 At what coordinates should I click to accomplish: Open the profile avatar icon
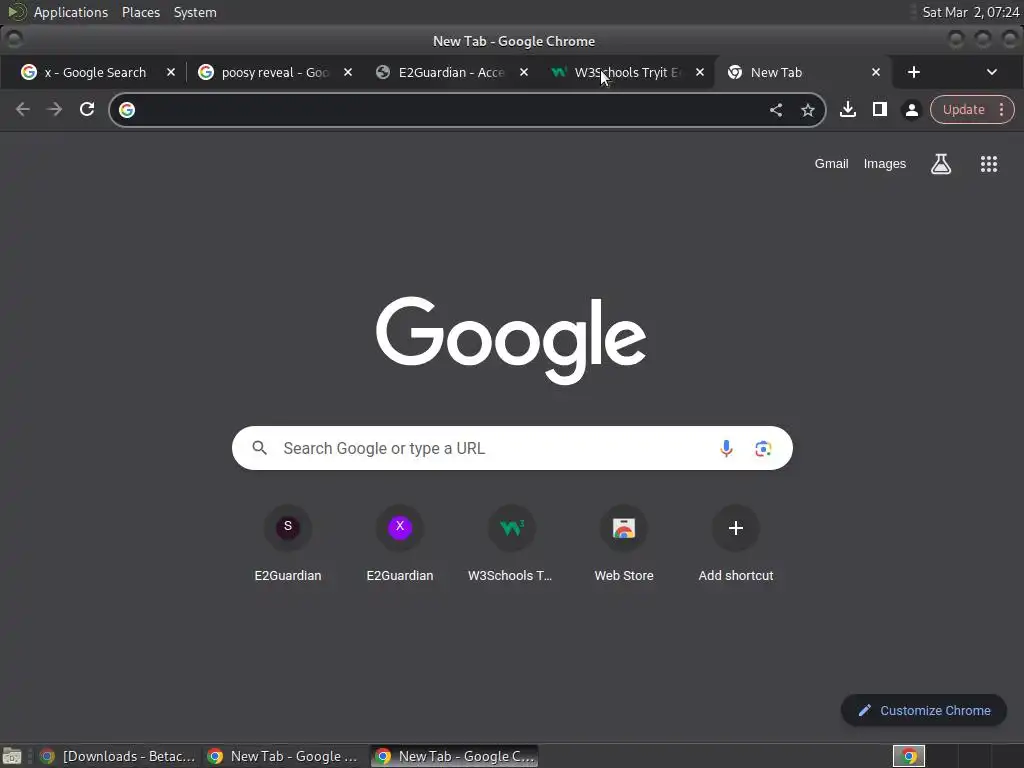point(912,110)
